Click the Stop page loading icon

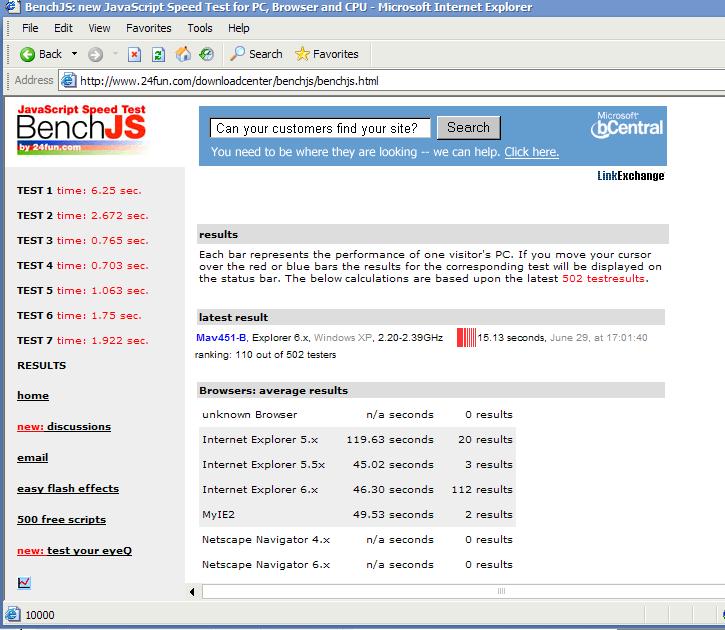pyautogui.click(x=134, y=55)
